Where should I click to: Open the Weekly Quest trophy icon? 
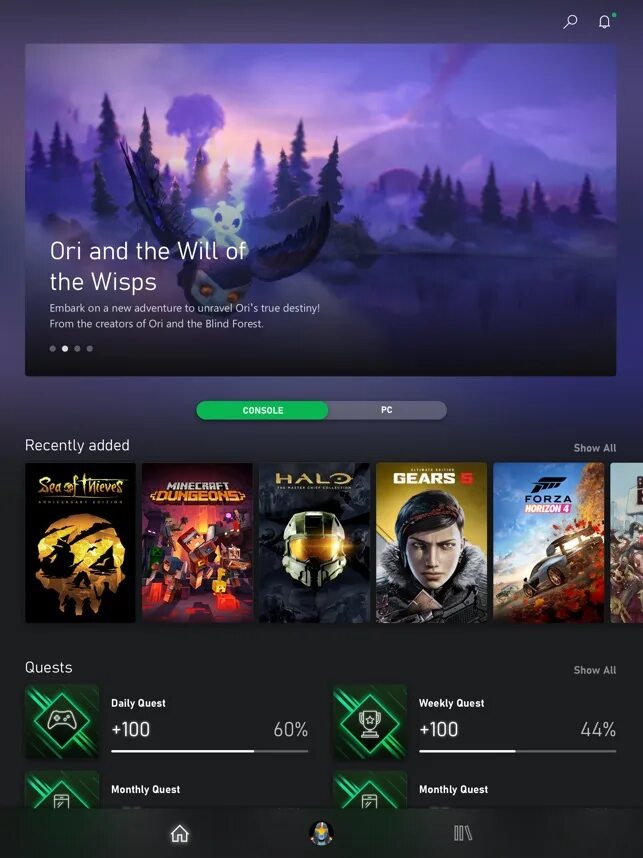click(370, 721)
